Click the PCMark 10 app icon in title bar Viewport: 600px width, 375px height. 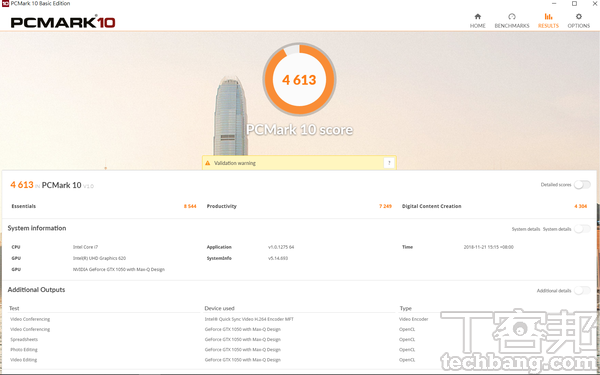(x=5, y=4)
